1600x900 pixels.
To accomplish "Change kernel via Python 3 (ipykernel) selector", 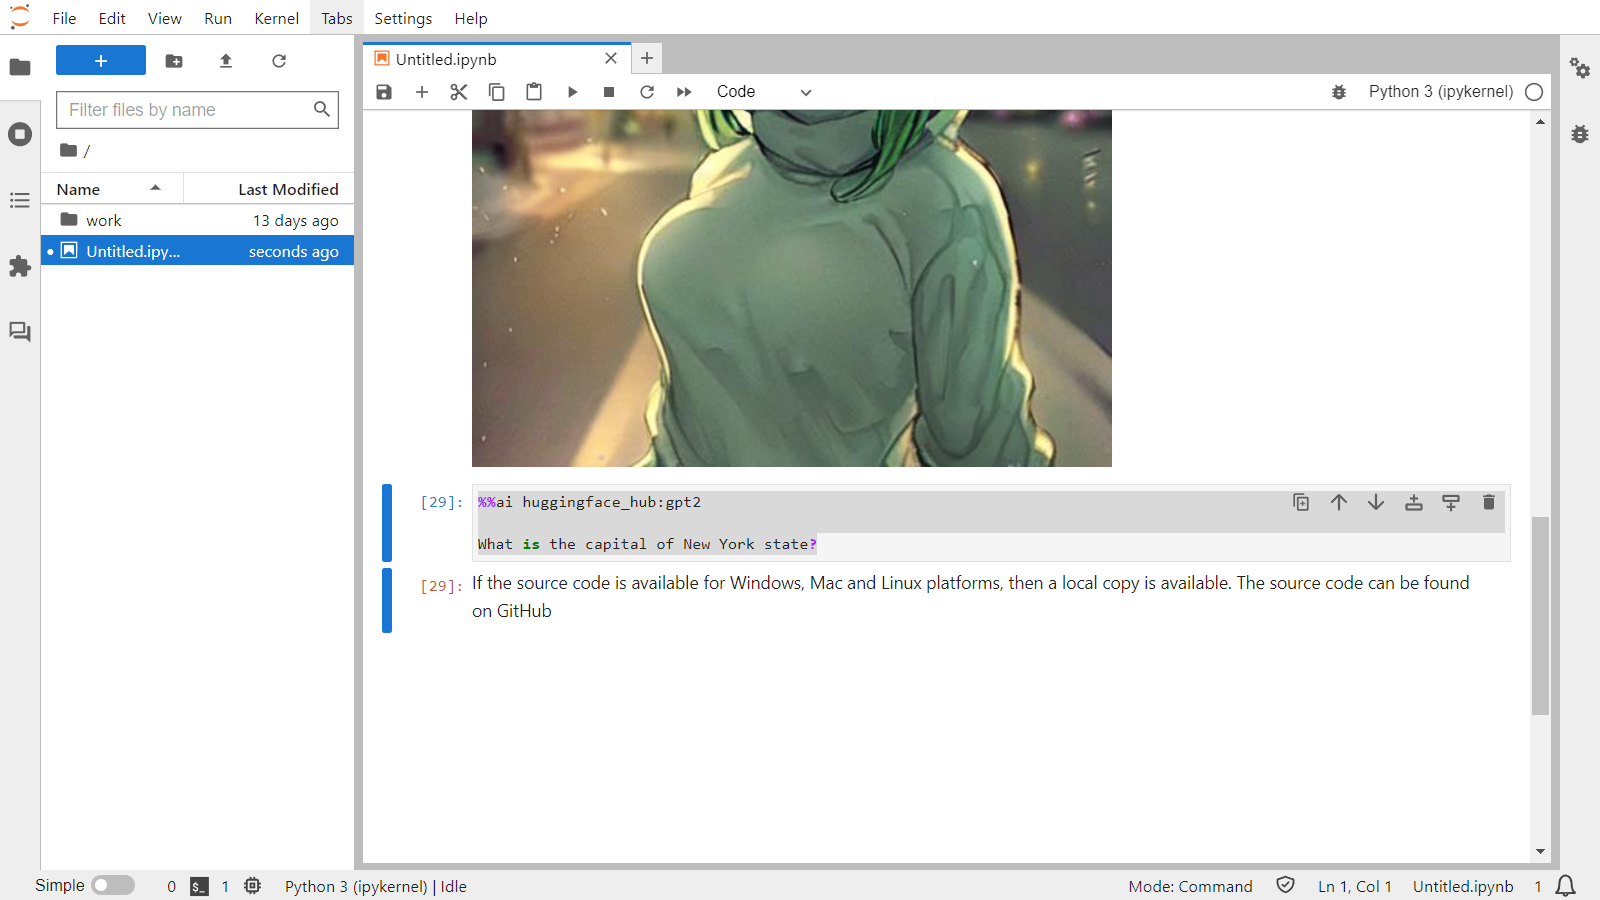I will [1441, 91].
